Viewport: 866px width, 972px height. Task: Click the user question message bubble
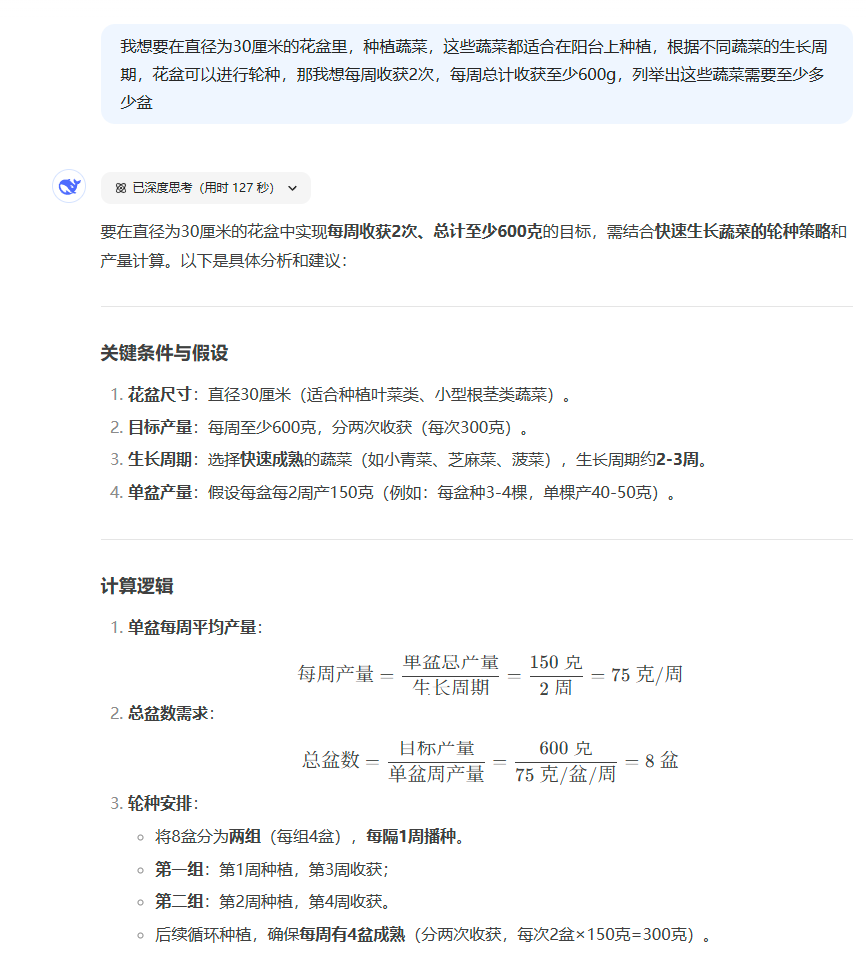(476, 75)
